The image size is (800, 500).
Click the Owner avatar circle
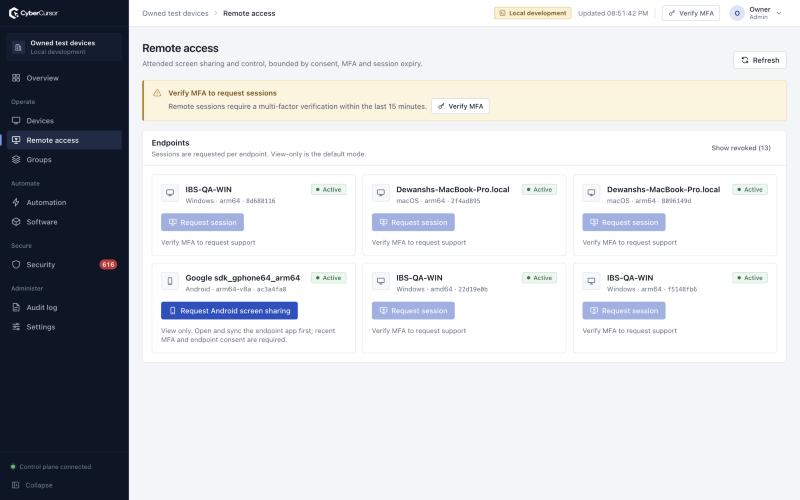737,13
